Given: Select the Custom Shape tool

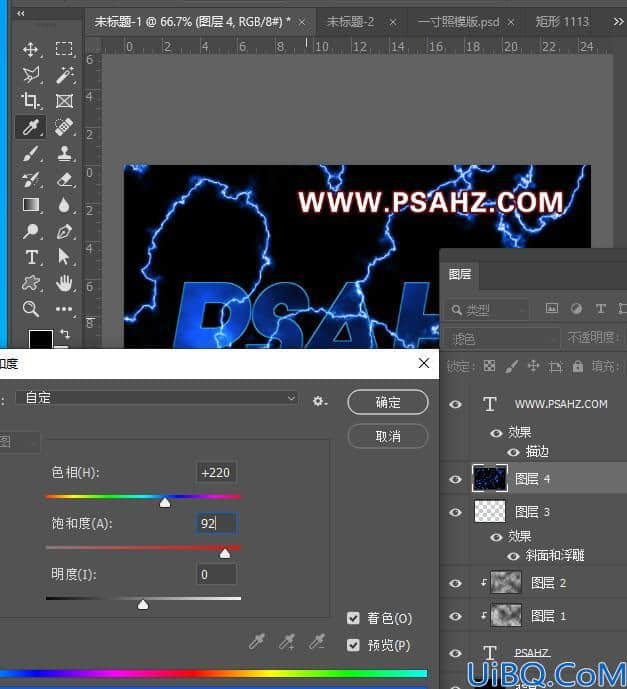Looking at the screenshot, I should [31, 283].
